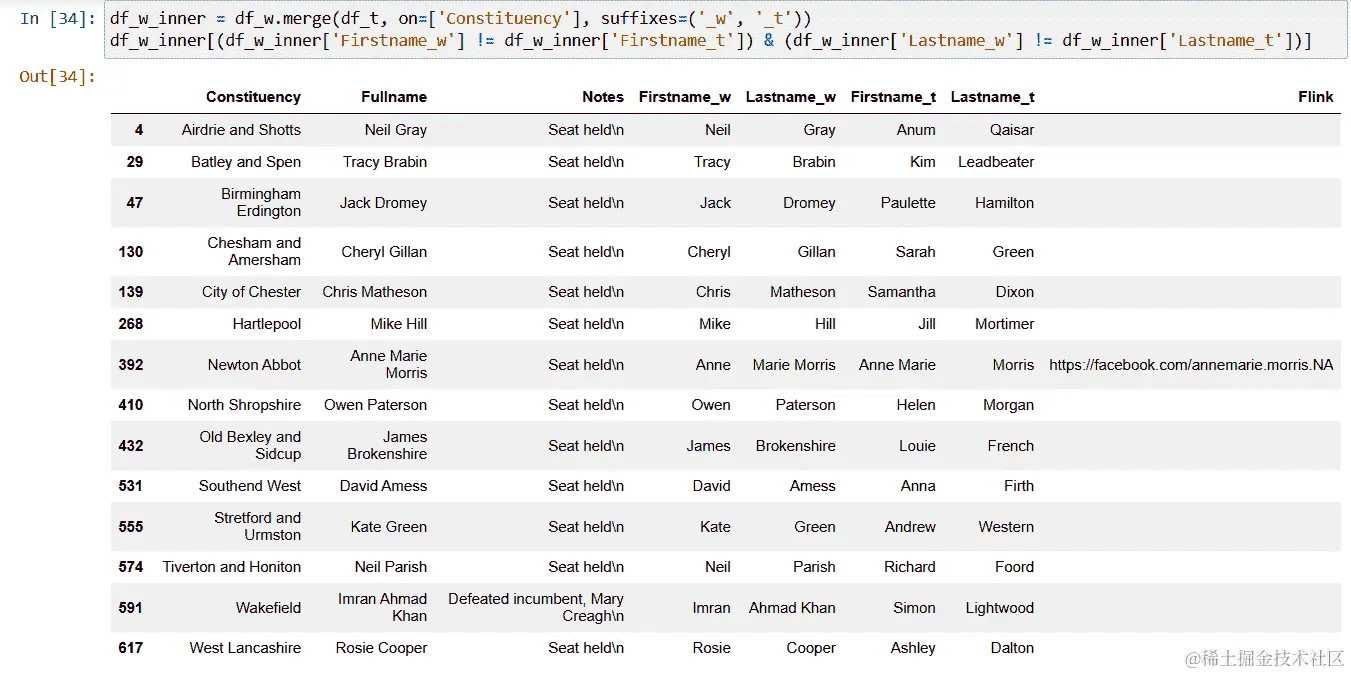Select the Birmingham Erdington cell

[x=261, y=203]
